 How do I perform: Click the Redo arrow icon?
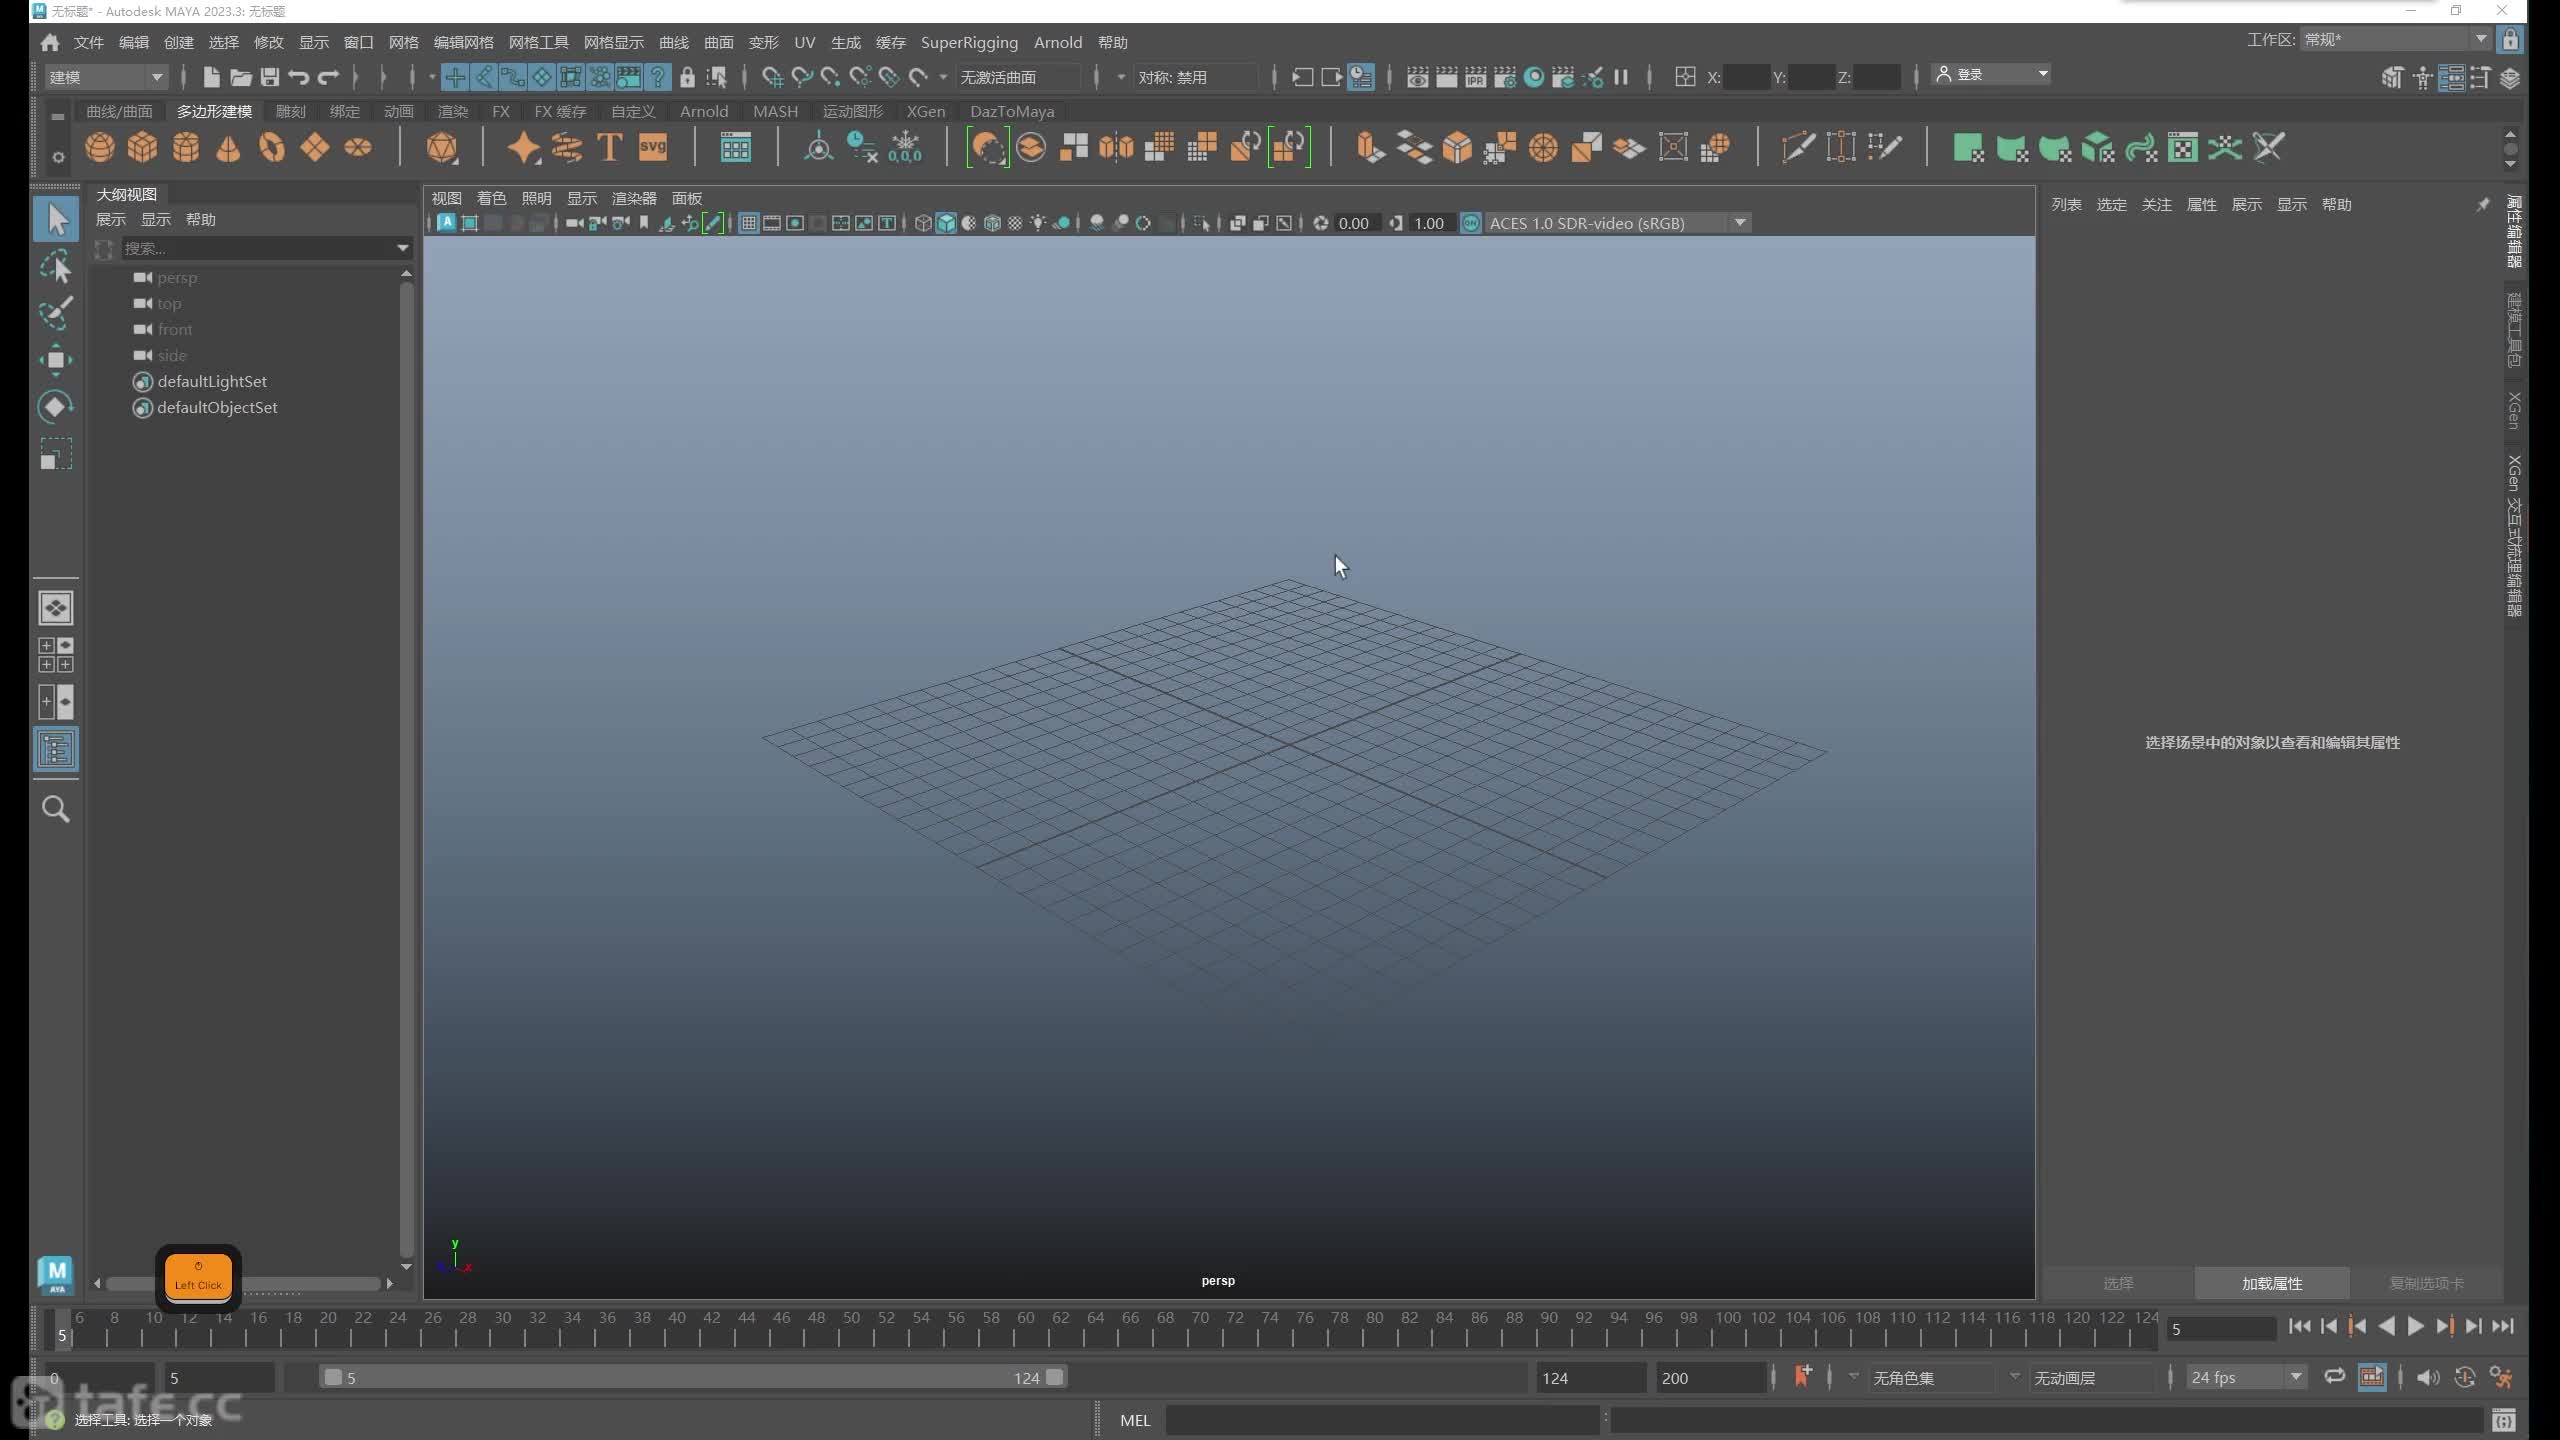click(328, 77)
